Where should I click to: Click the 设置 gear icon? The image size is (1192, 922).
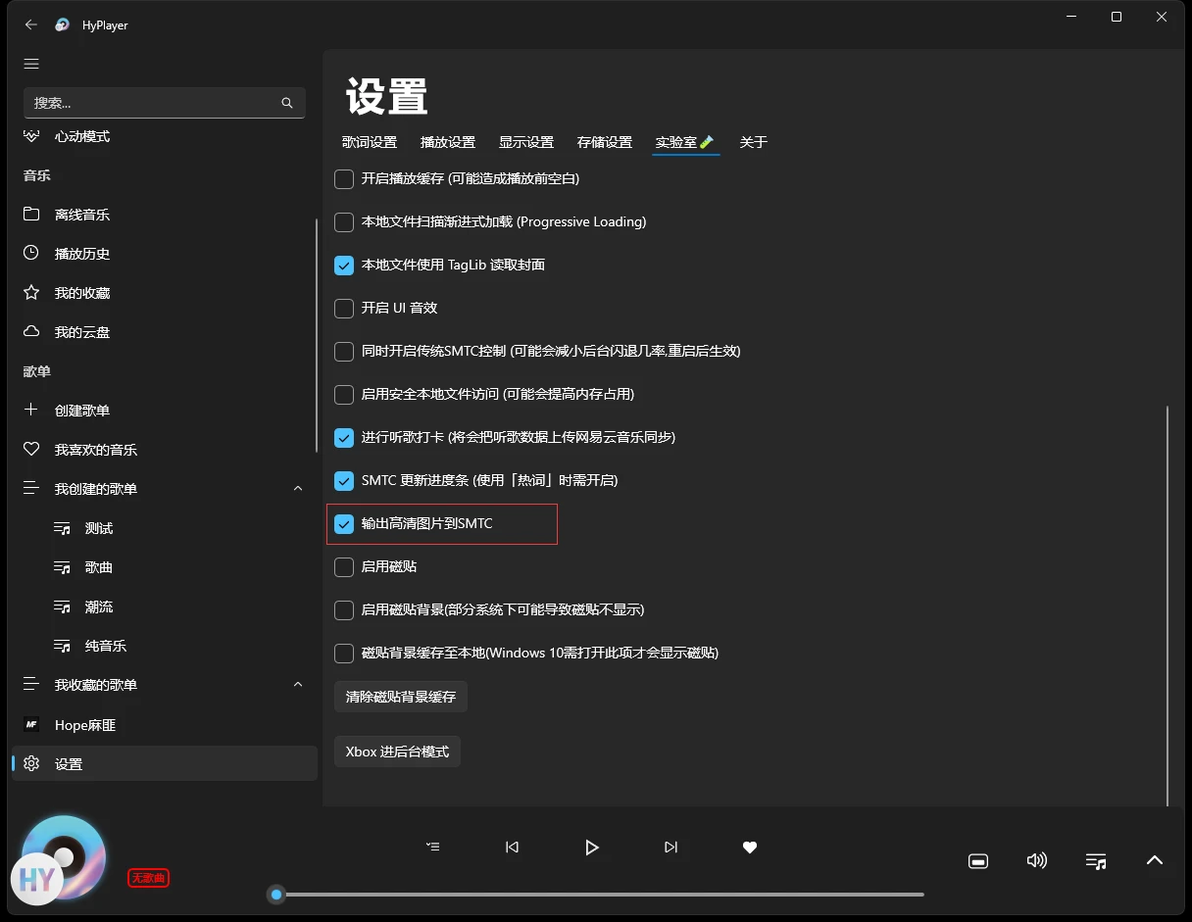click(31, 764)
